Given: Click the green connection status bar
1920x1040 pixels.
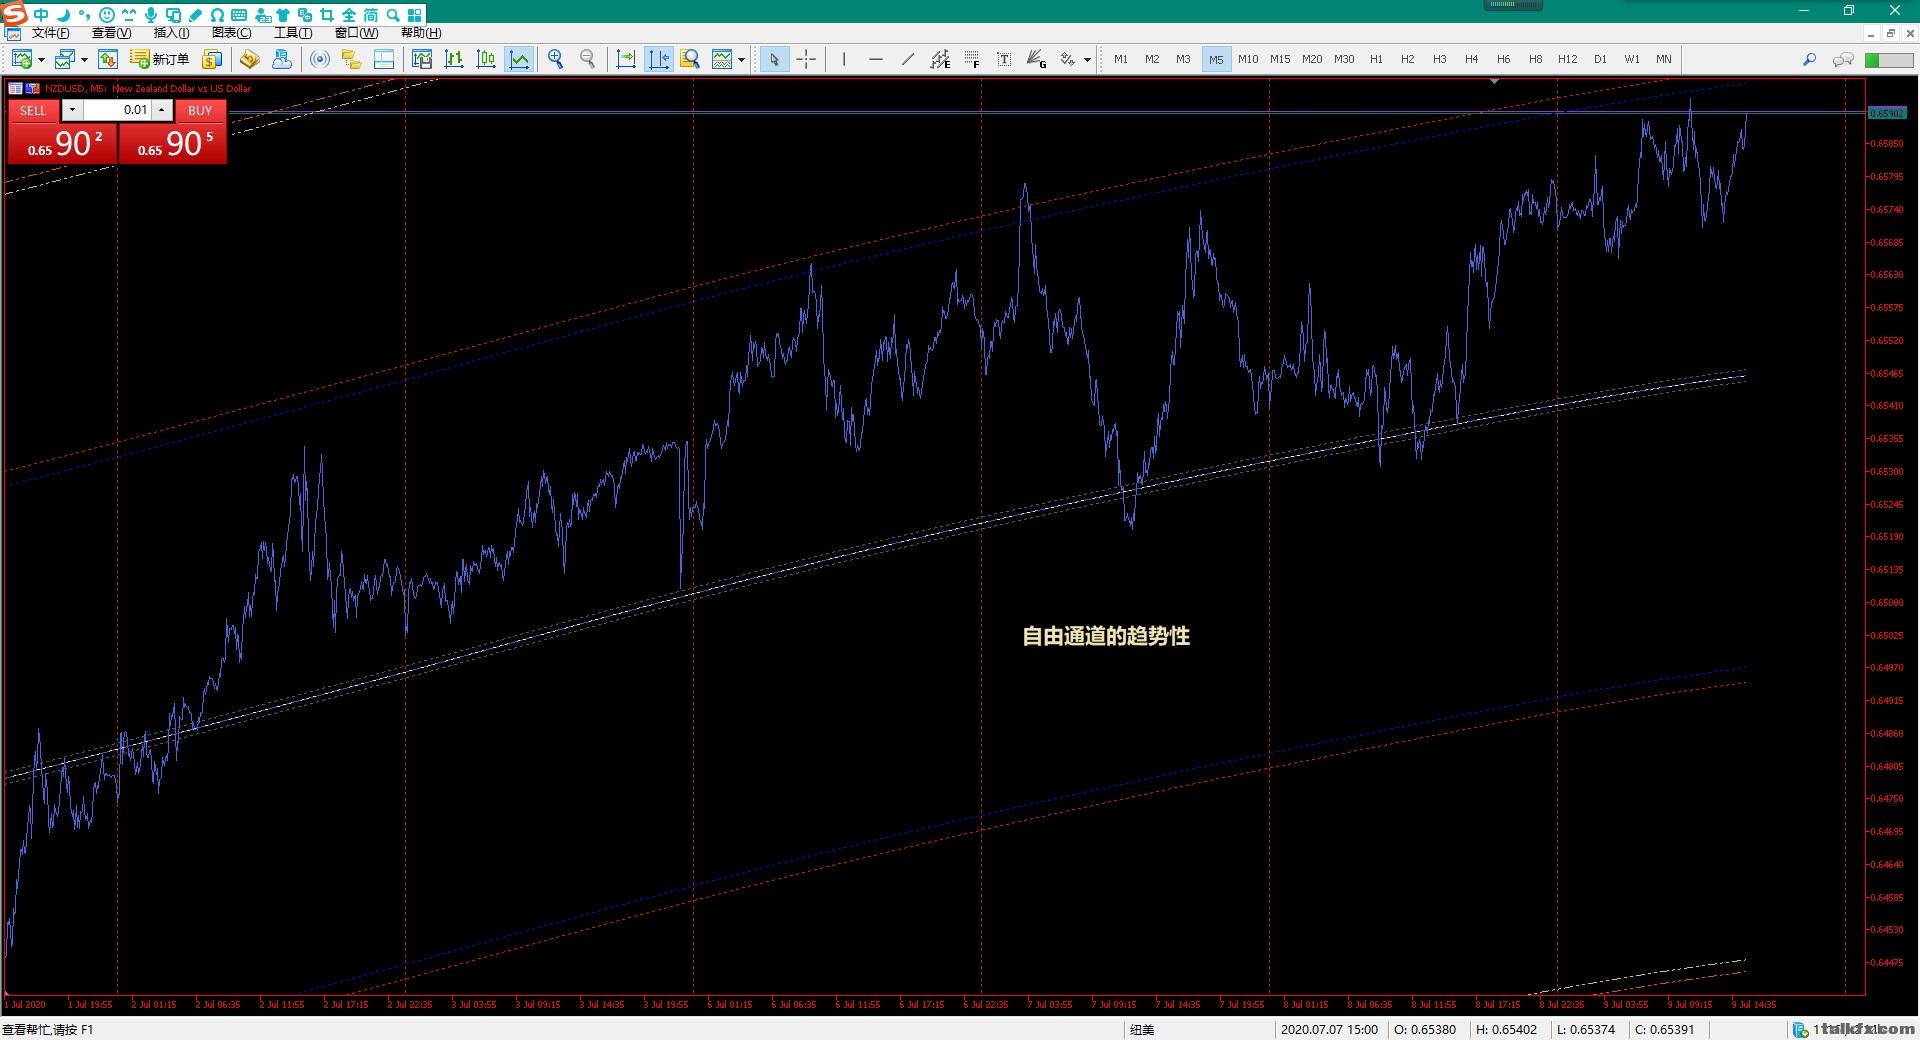Looking at the screenshot, I should [1888, 60].
